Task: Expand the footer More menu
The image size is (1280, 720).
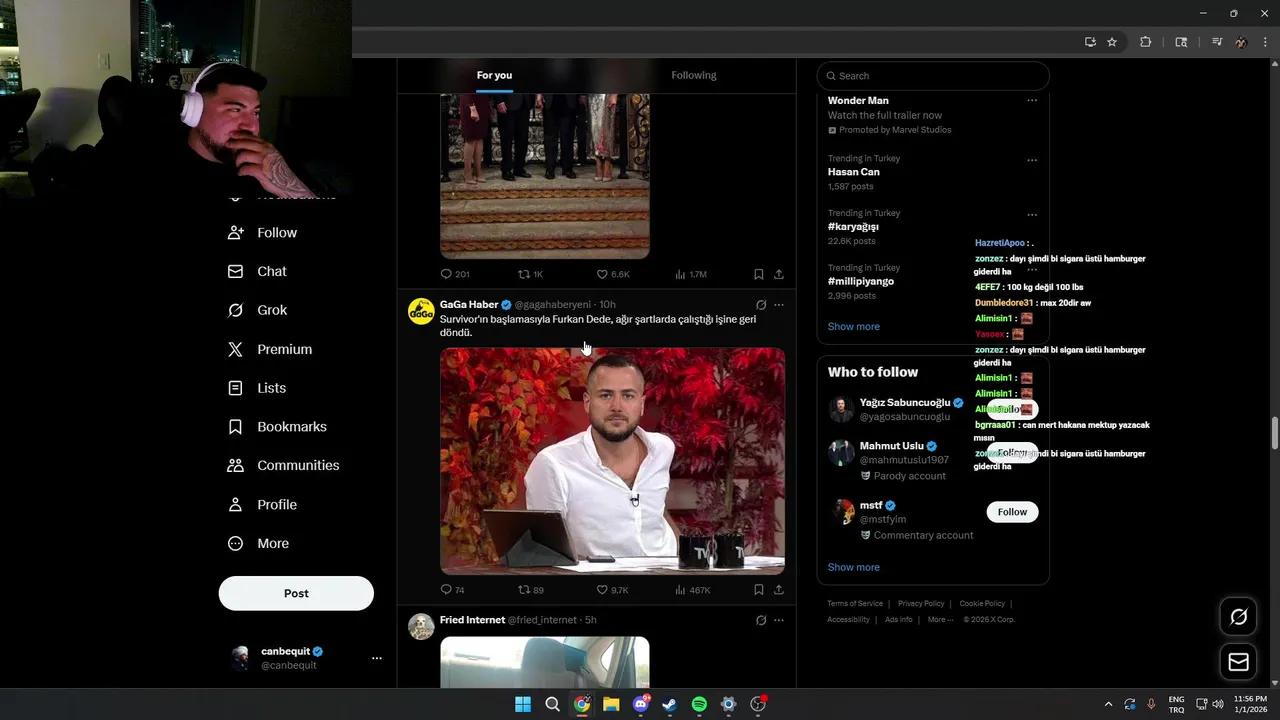Action: click(x=939, y=620)
